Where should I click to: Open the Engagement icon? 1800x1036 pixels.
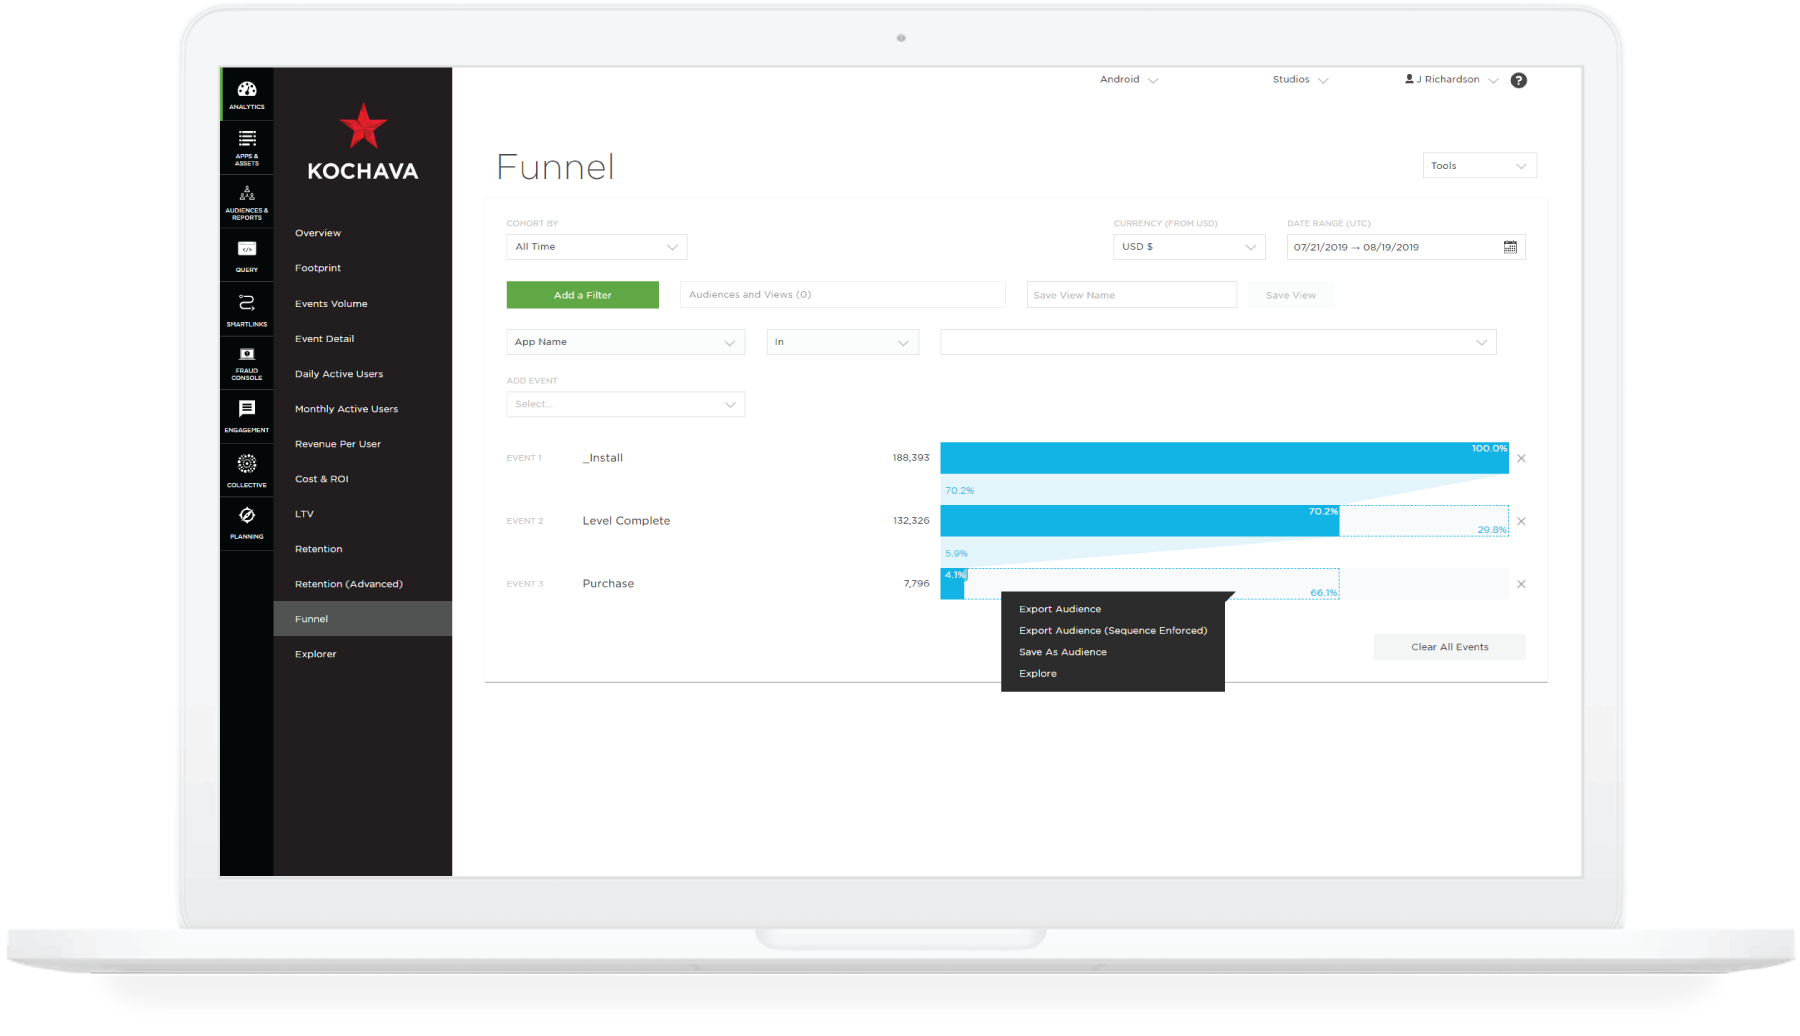(247, 415)
